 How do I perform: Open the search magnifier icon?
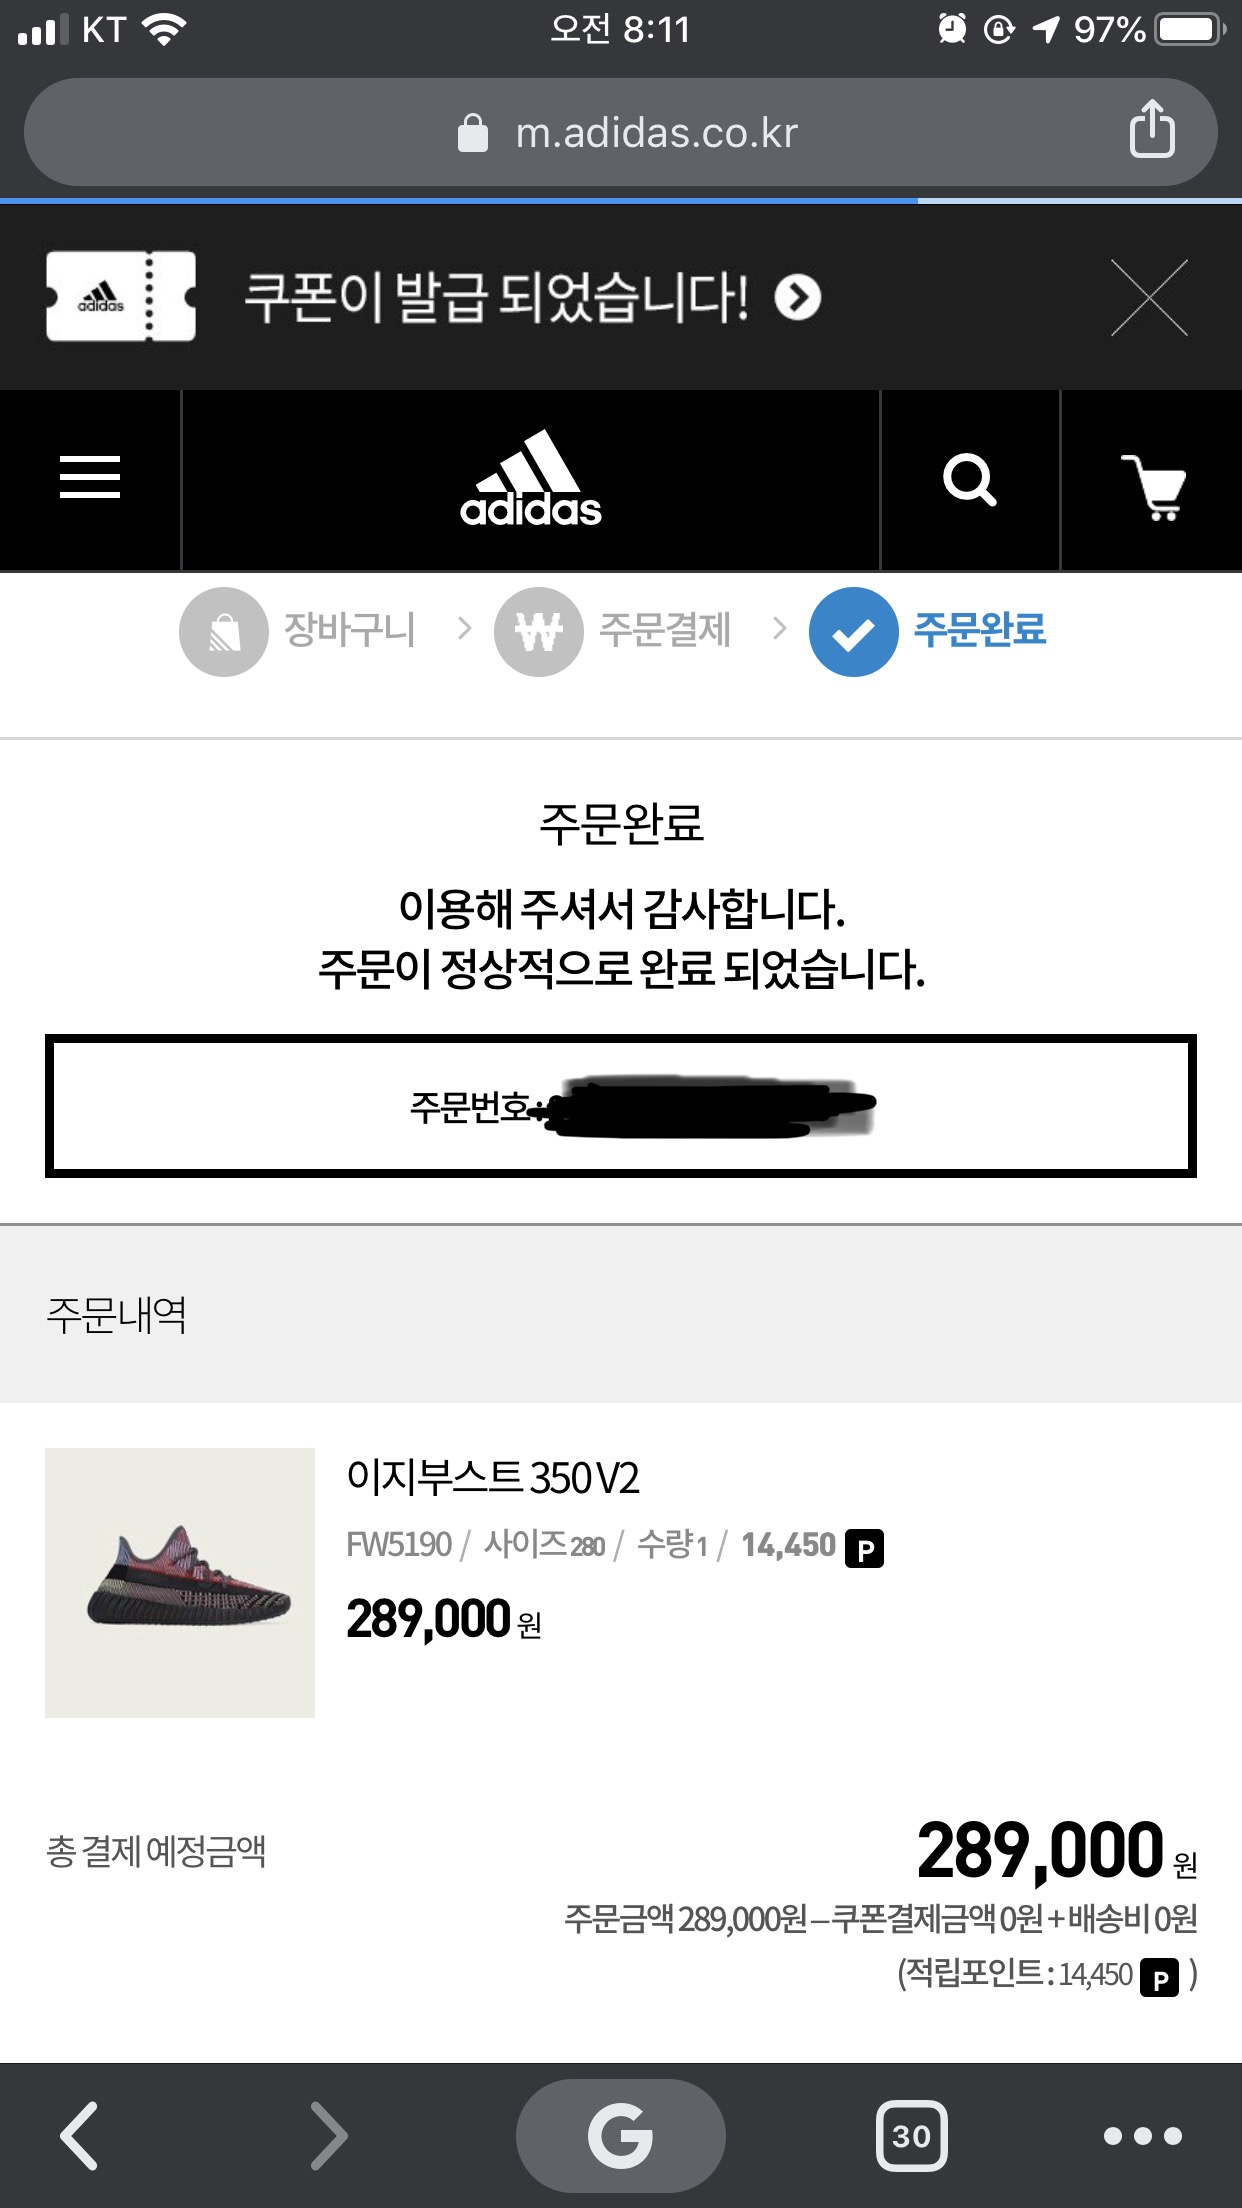tap(969, 480)
